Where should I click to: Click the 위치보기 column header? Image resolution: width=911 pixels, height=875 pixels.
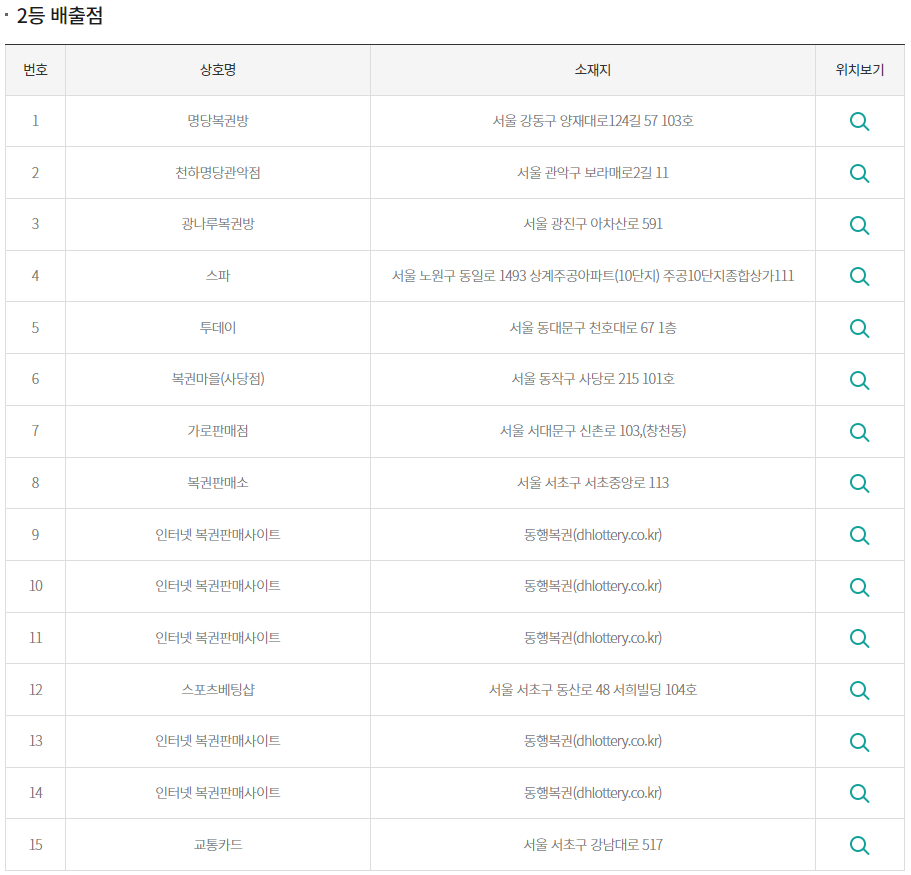pyautogui.click(x=859, y=70)
